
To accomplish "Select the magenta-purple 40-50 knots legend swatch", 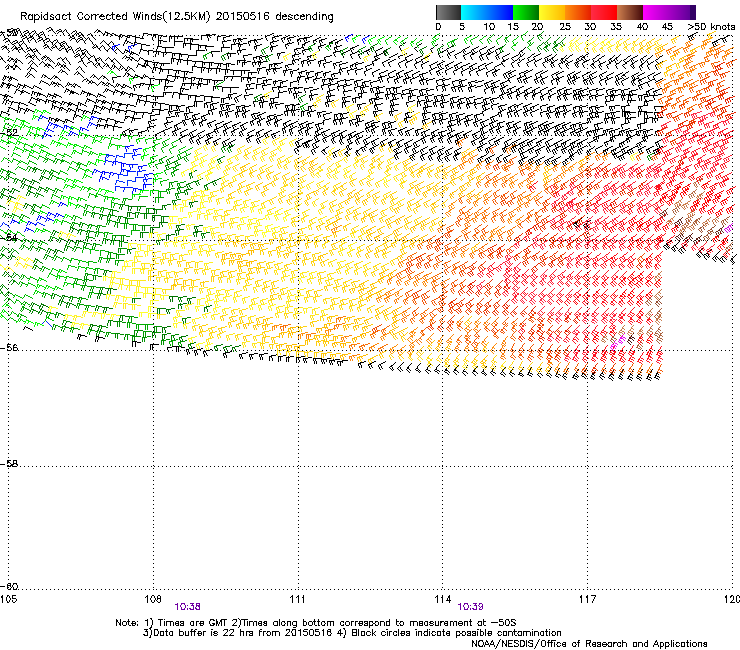I will pos(669,12).
